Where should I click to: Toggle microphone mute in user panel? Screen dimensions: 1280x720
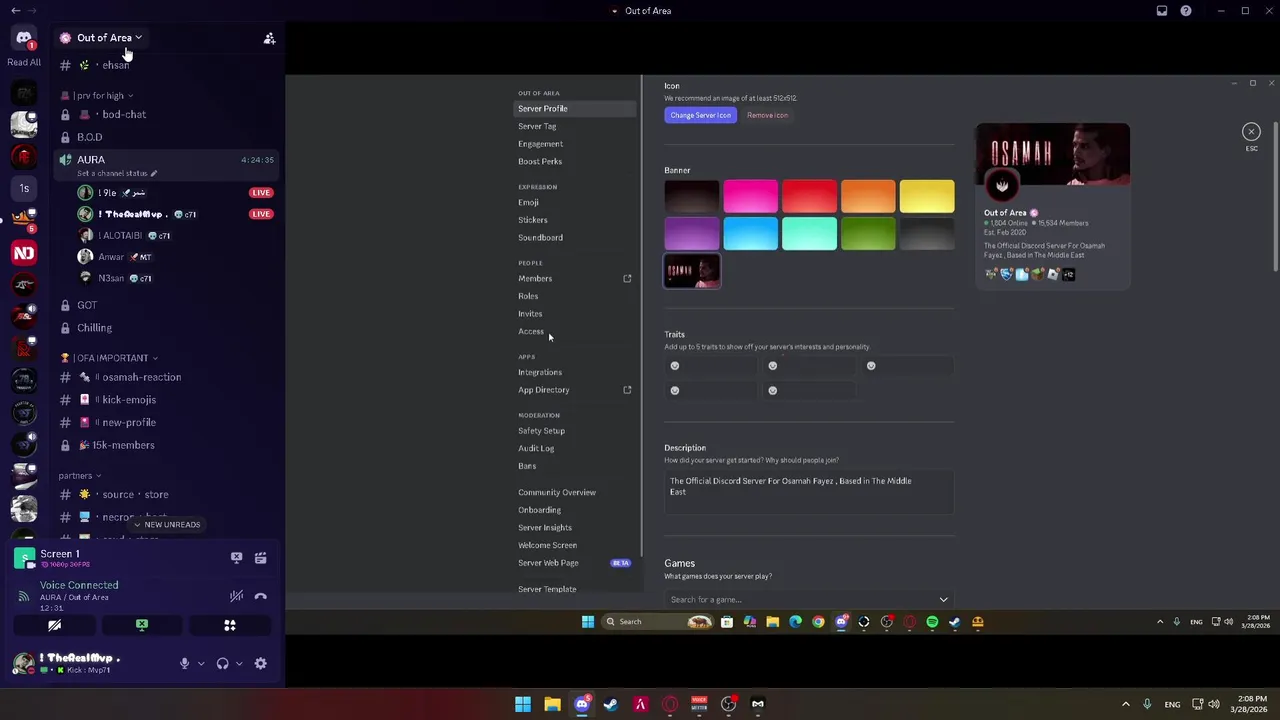pos(184,663)
